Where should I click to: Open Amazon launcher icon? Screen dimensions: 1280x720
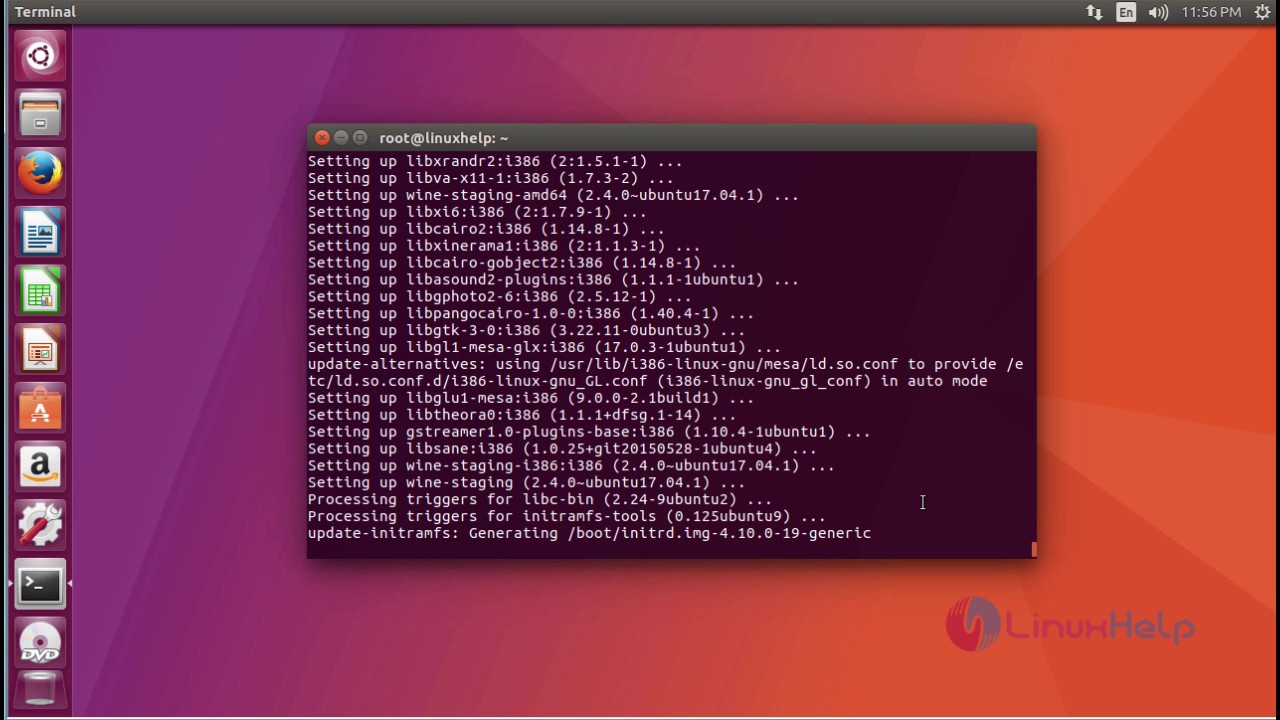[x=40, y=467]
